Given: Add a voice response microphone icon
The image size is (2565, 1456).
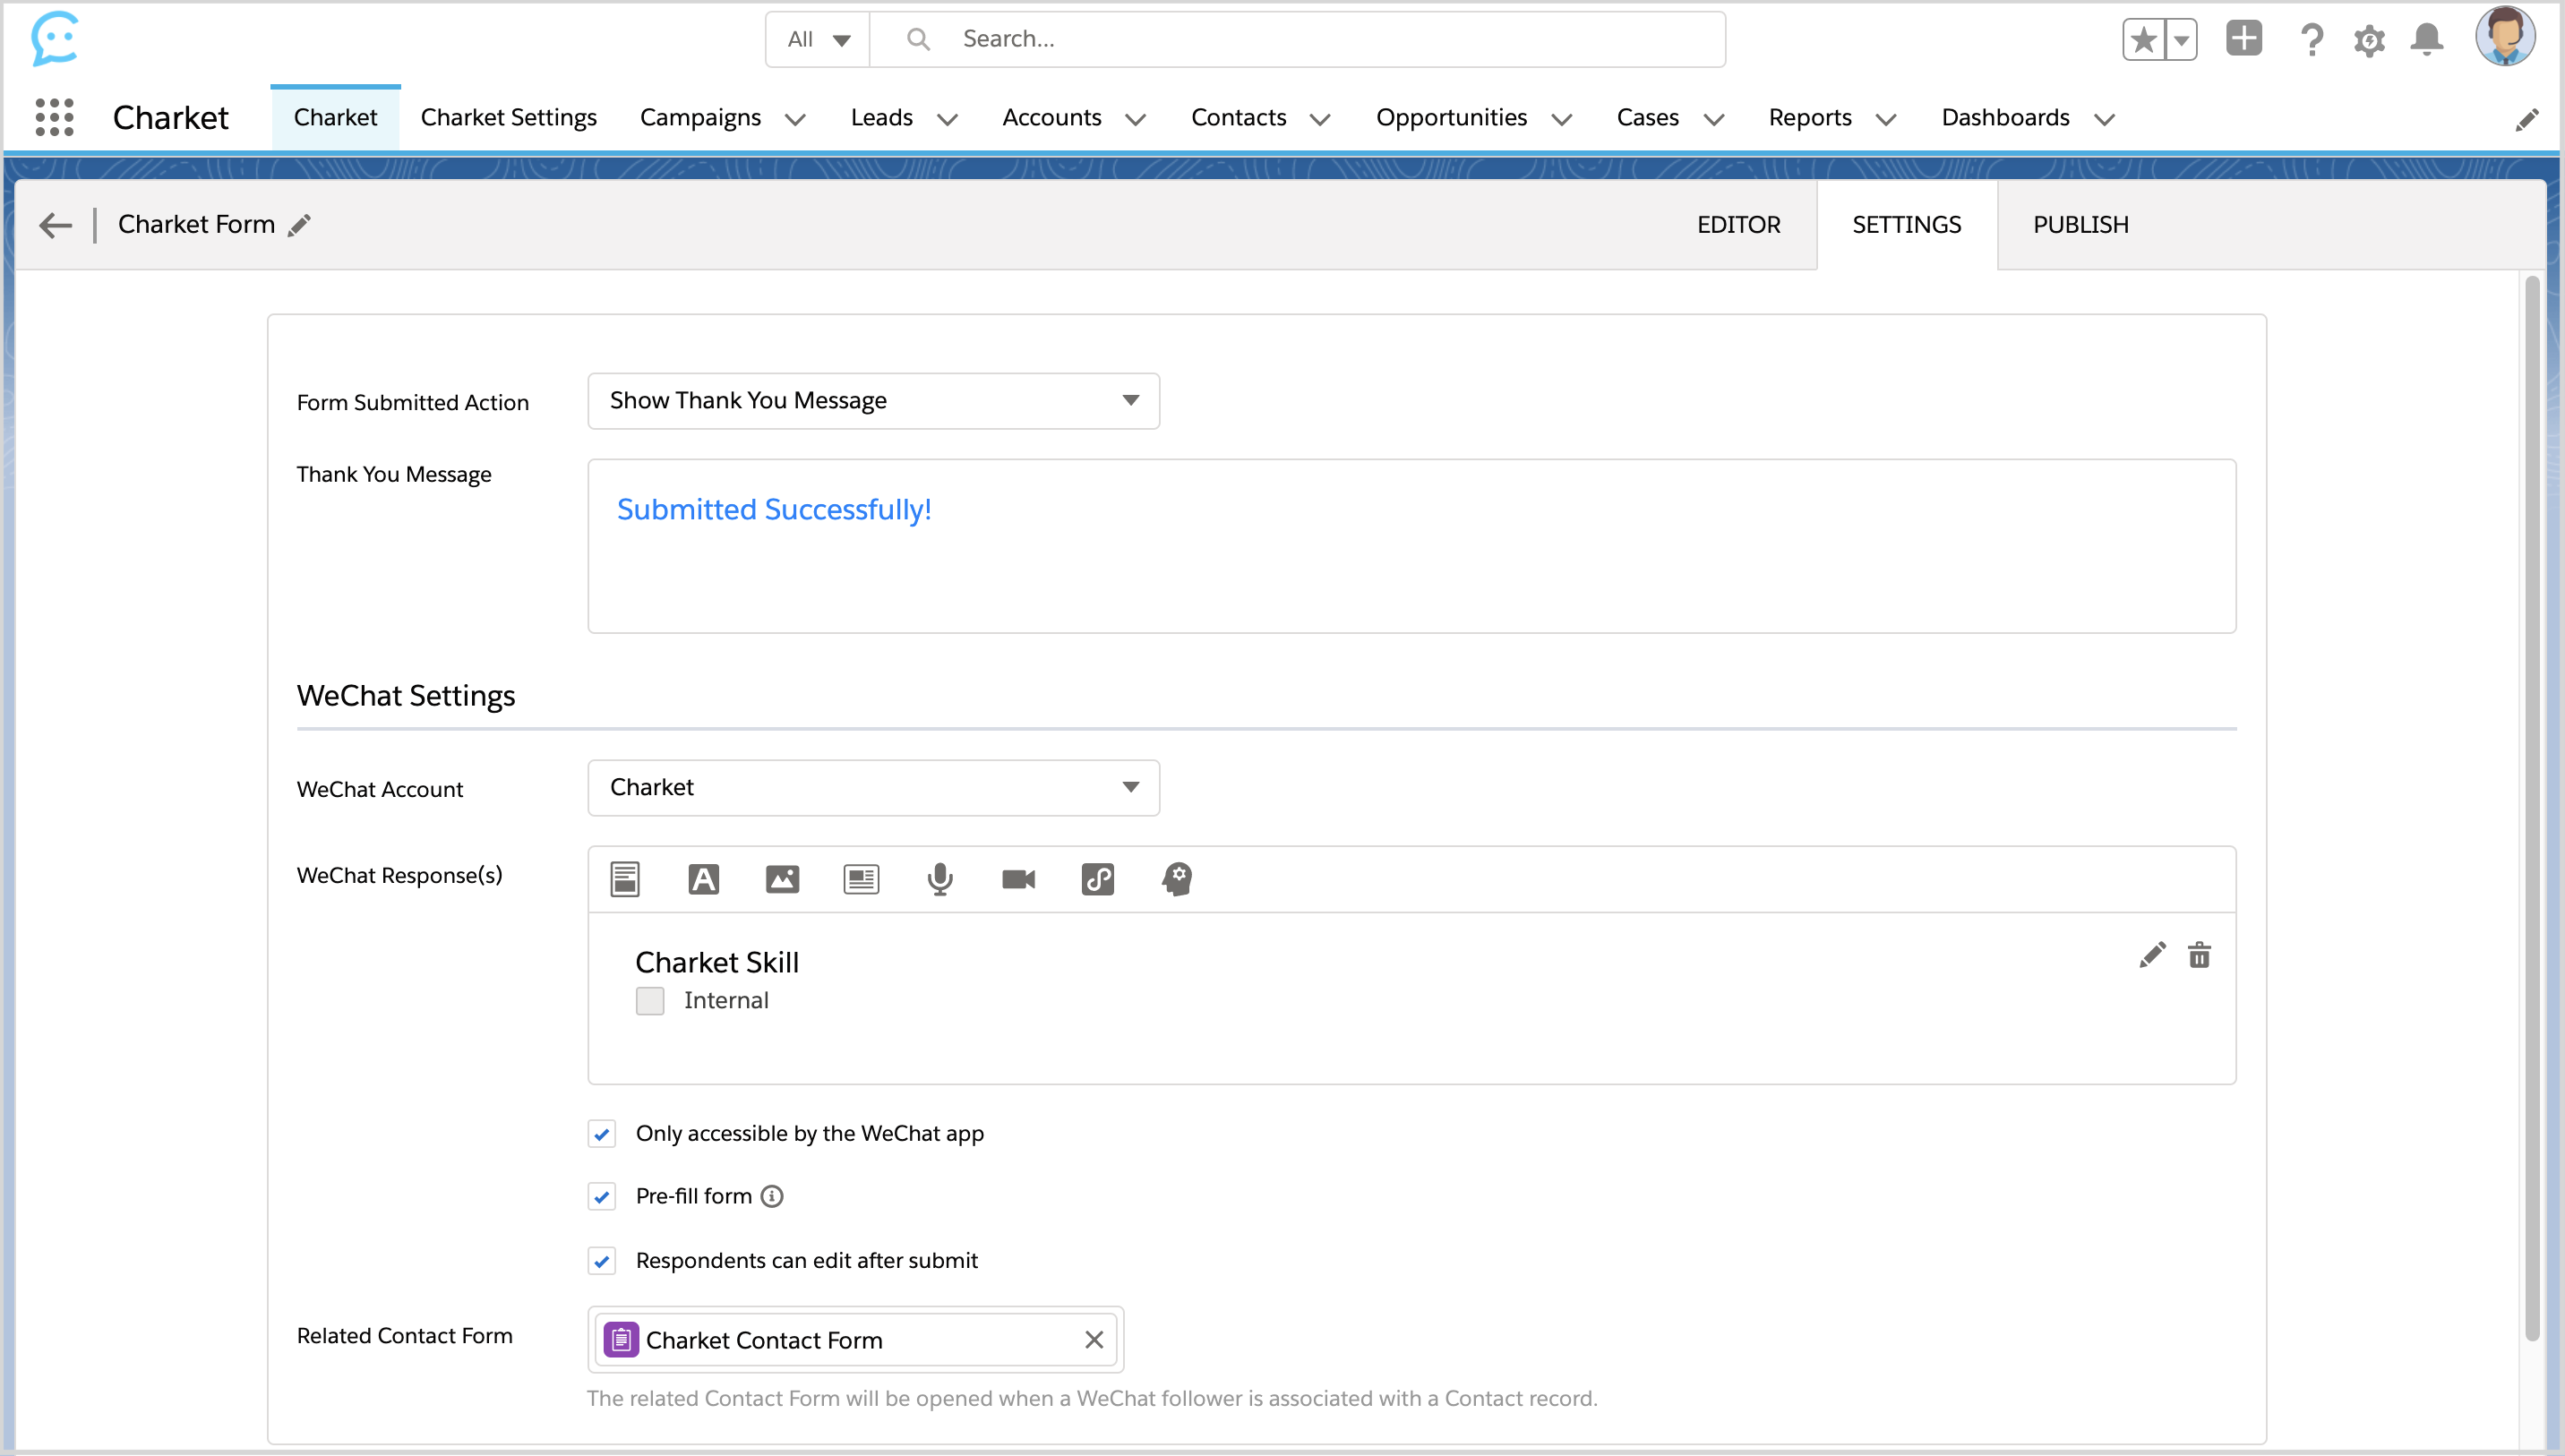Looking at the screenshot, I should tap(940, 879).
